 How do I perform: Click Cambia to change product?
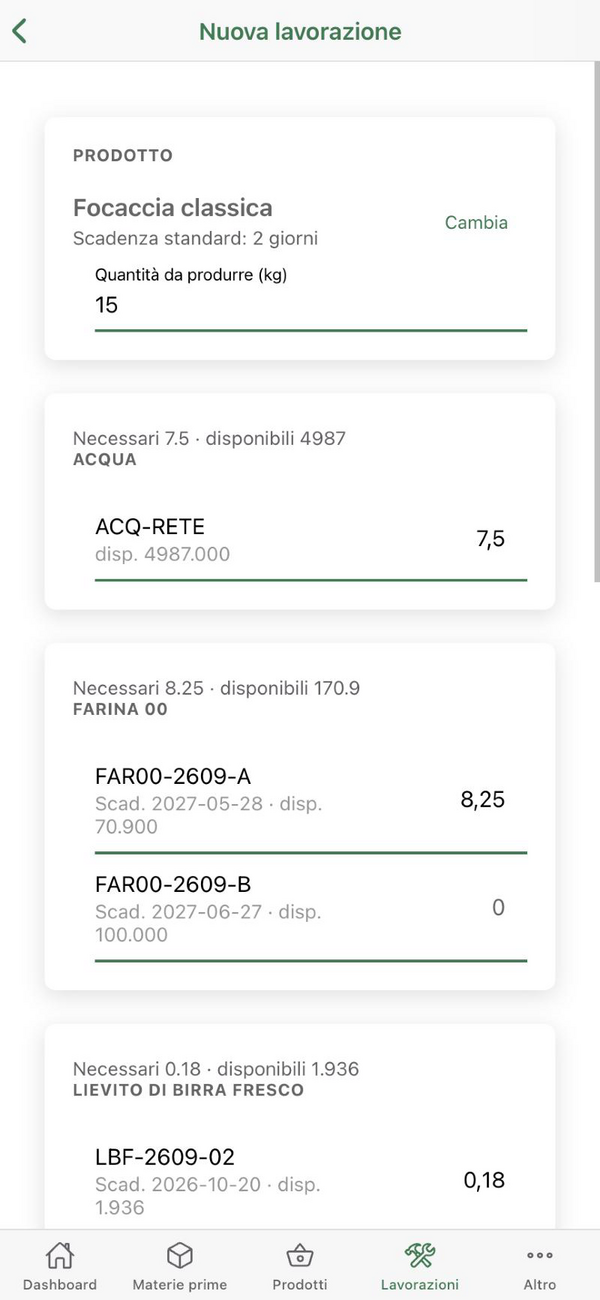[x=476, y=223]
